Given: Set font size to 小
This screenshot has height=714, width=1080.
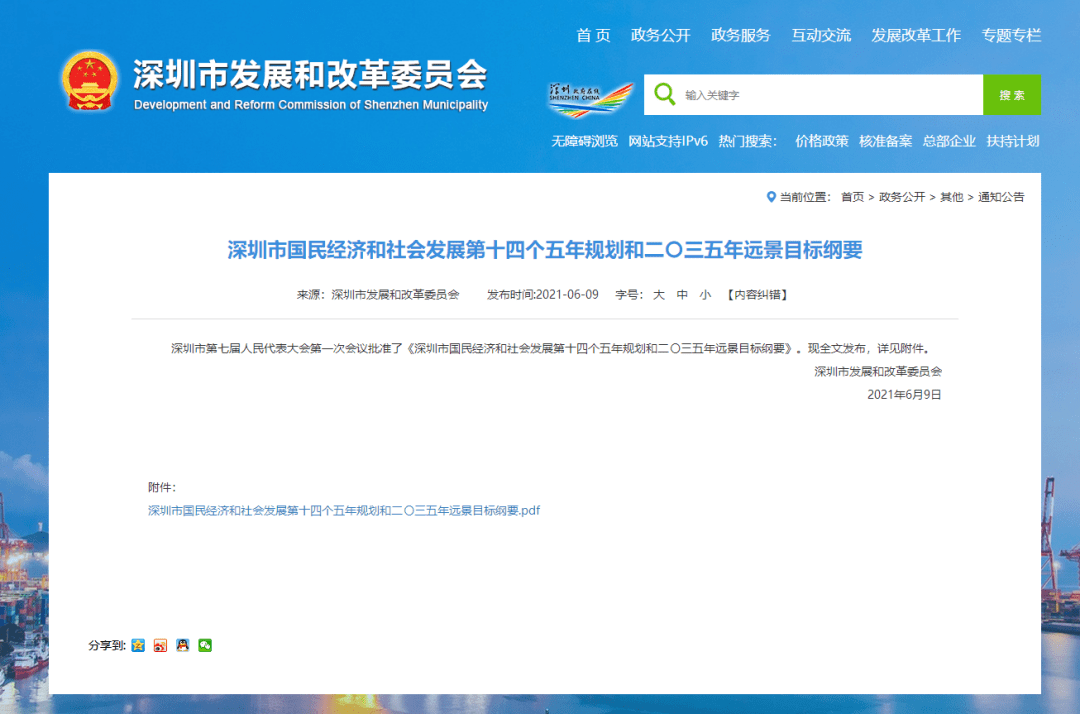Looking at the screenshot, I should coord(705,295).
